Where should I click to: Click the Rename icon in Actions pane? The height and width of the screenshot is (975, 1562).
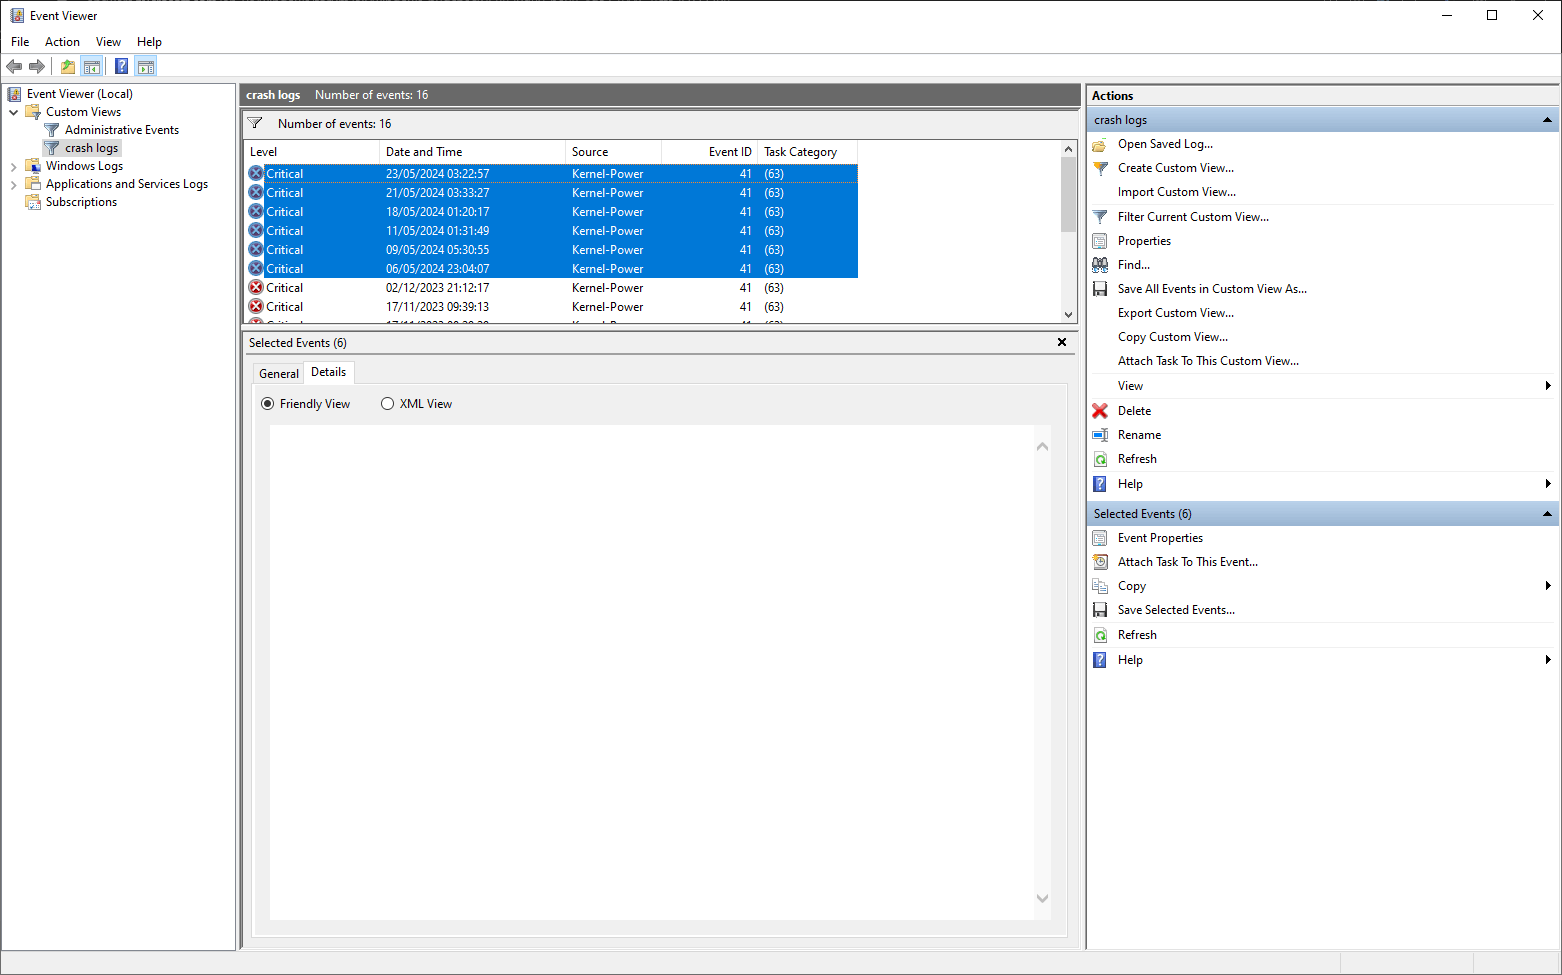[1100, 435]
